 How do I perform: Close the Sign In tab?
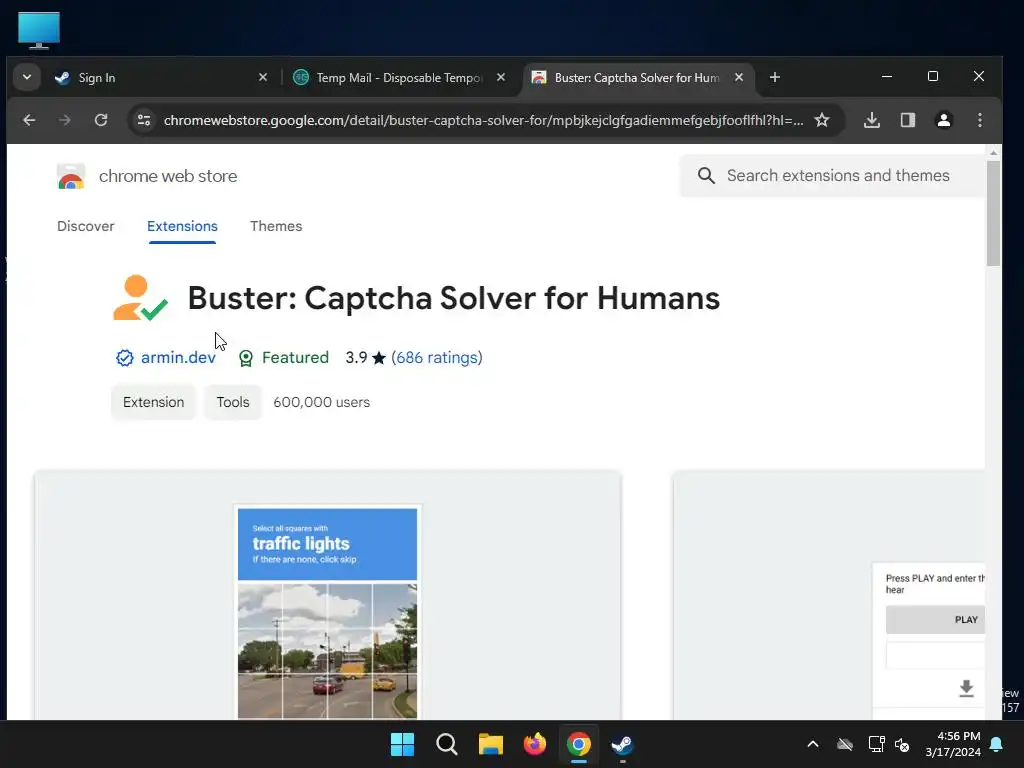(x=263, y=77)
